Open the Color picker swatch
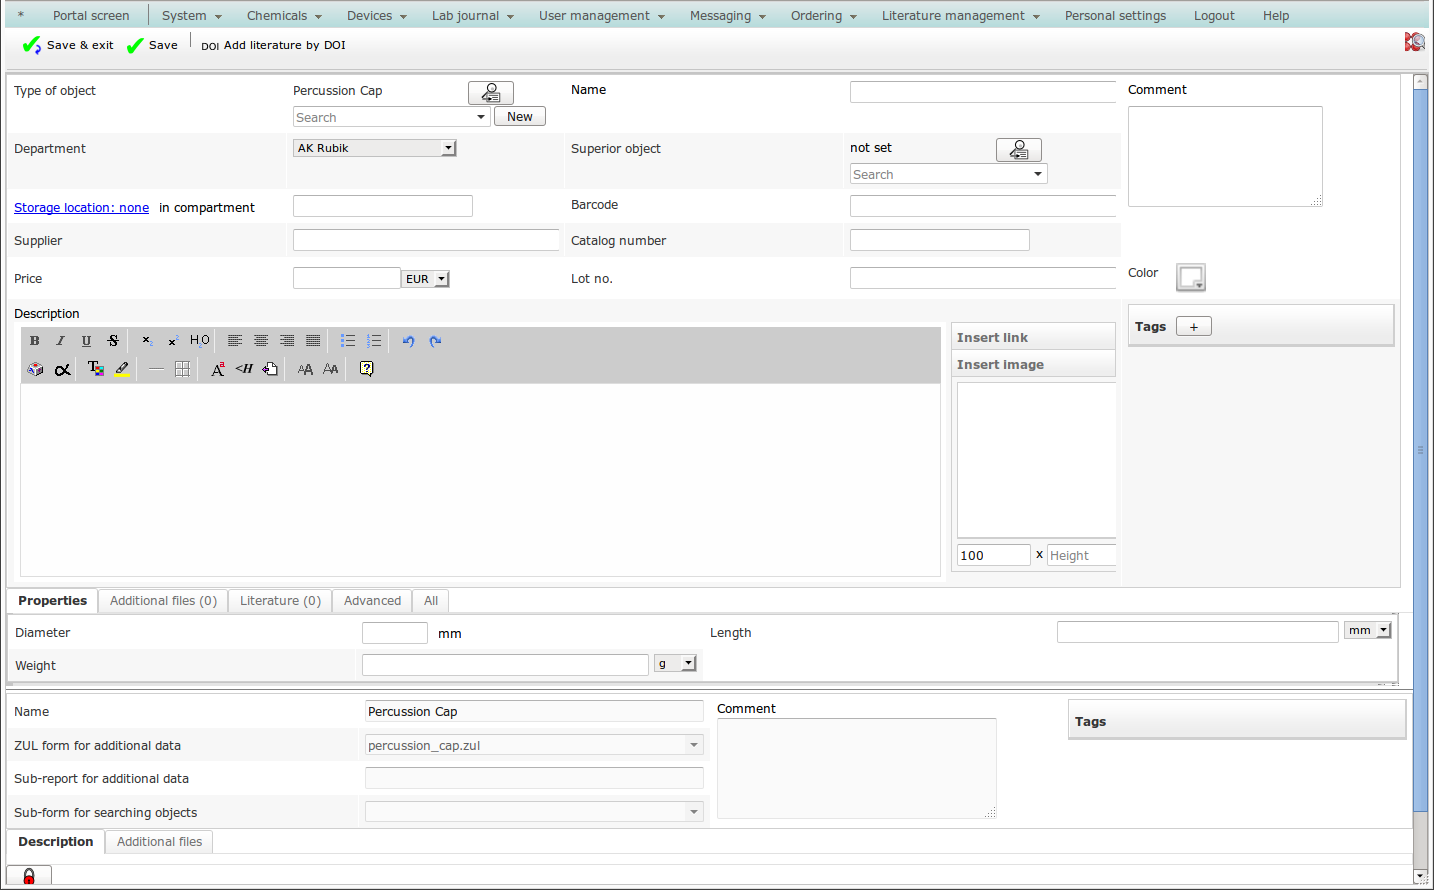 [x=1190, y=277]
